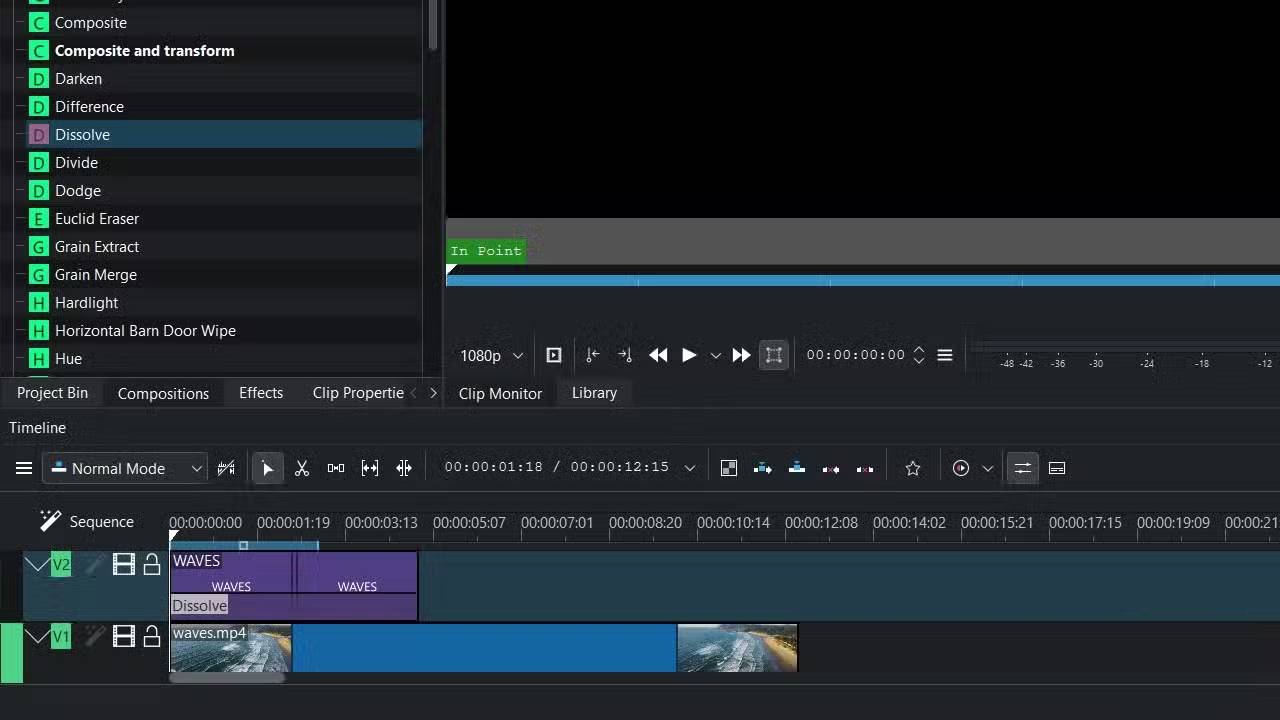Open the play options dropdown arrow
1280x720 pixels.
tap(715, 355)
